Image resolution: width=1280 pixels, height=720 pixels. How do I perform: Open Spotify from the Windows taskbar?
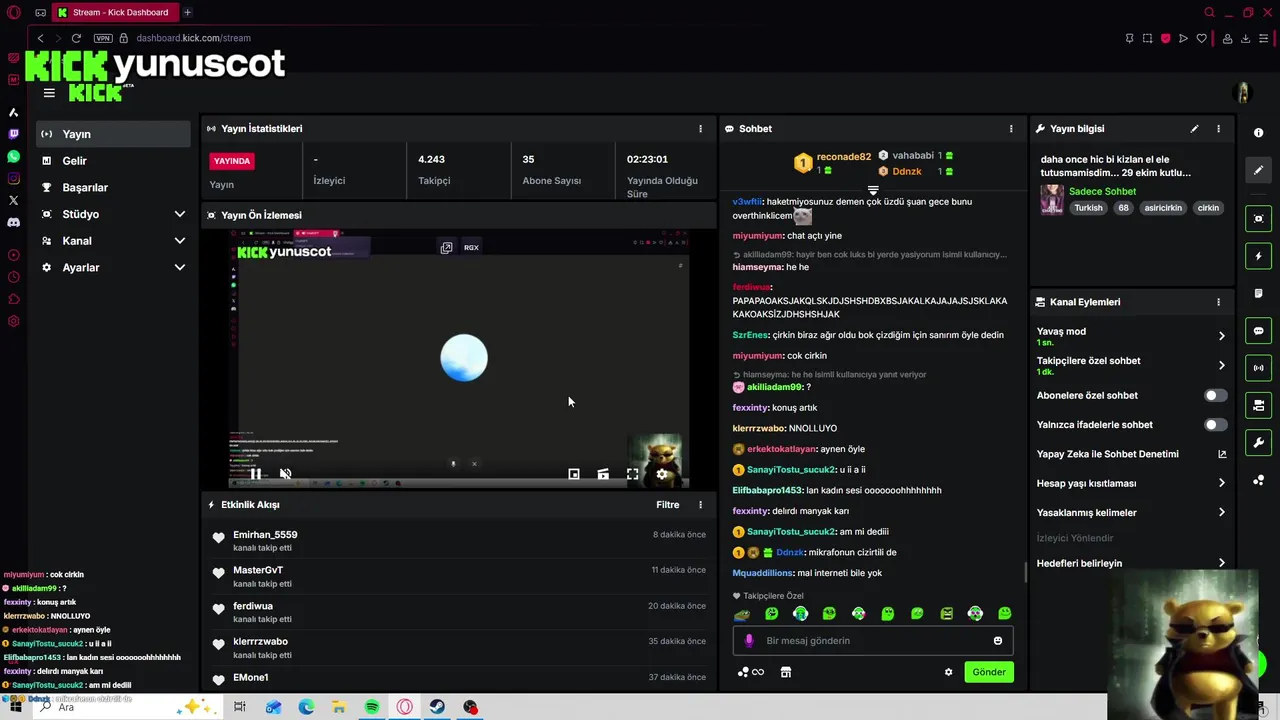pyautogui.click(x=372, y=707)
